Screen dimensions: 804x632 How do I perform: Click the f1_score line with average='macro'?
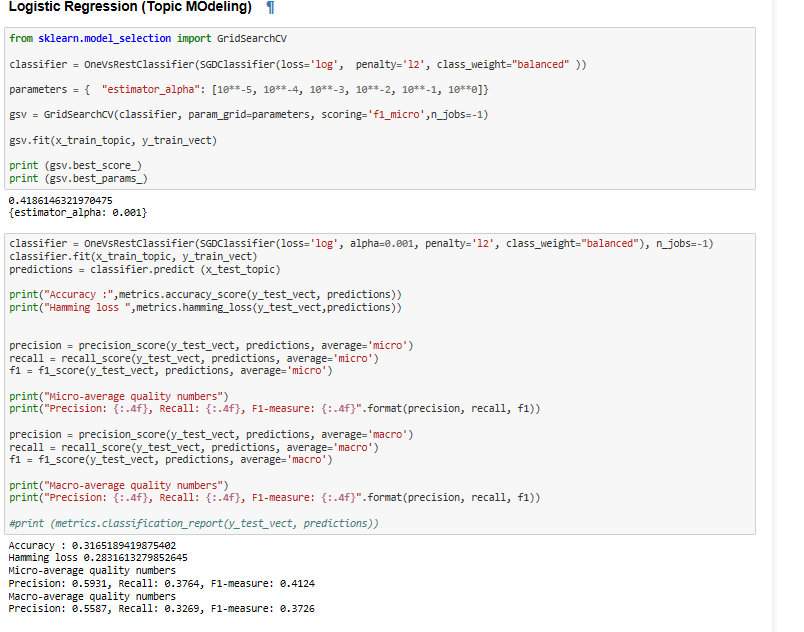pos(171,460)
